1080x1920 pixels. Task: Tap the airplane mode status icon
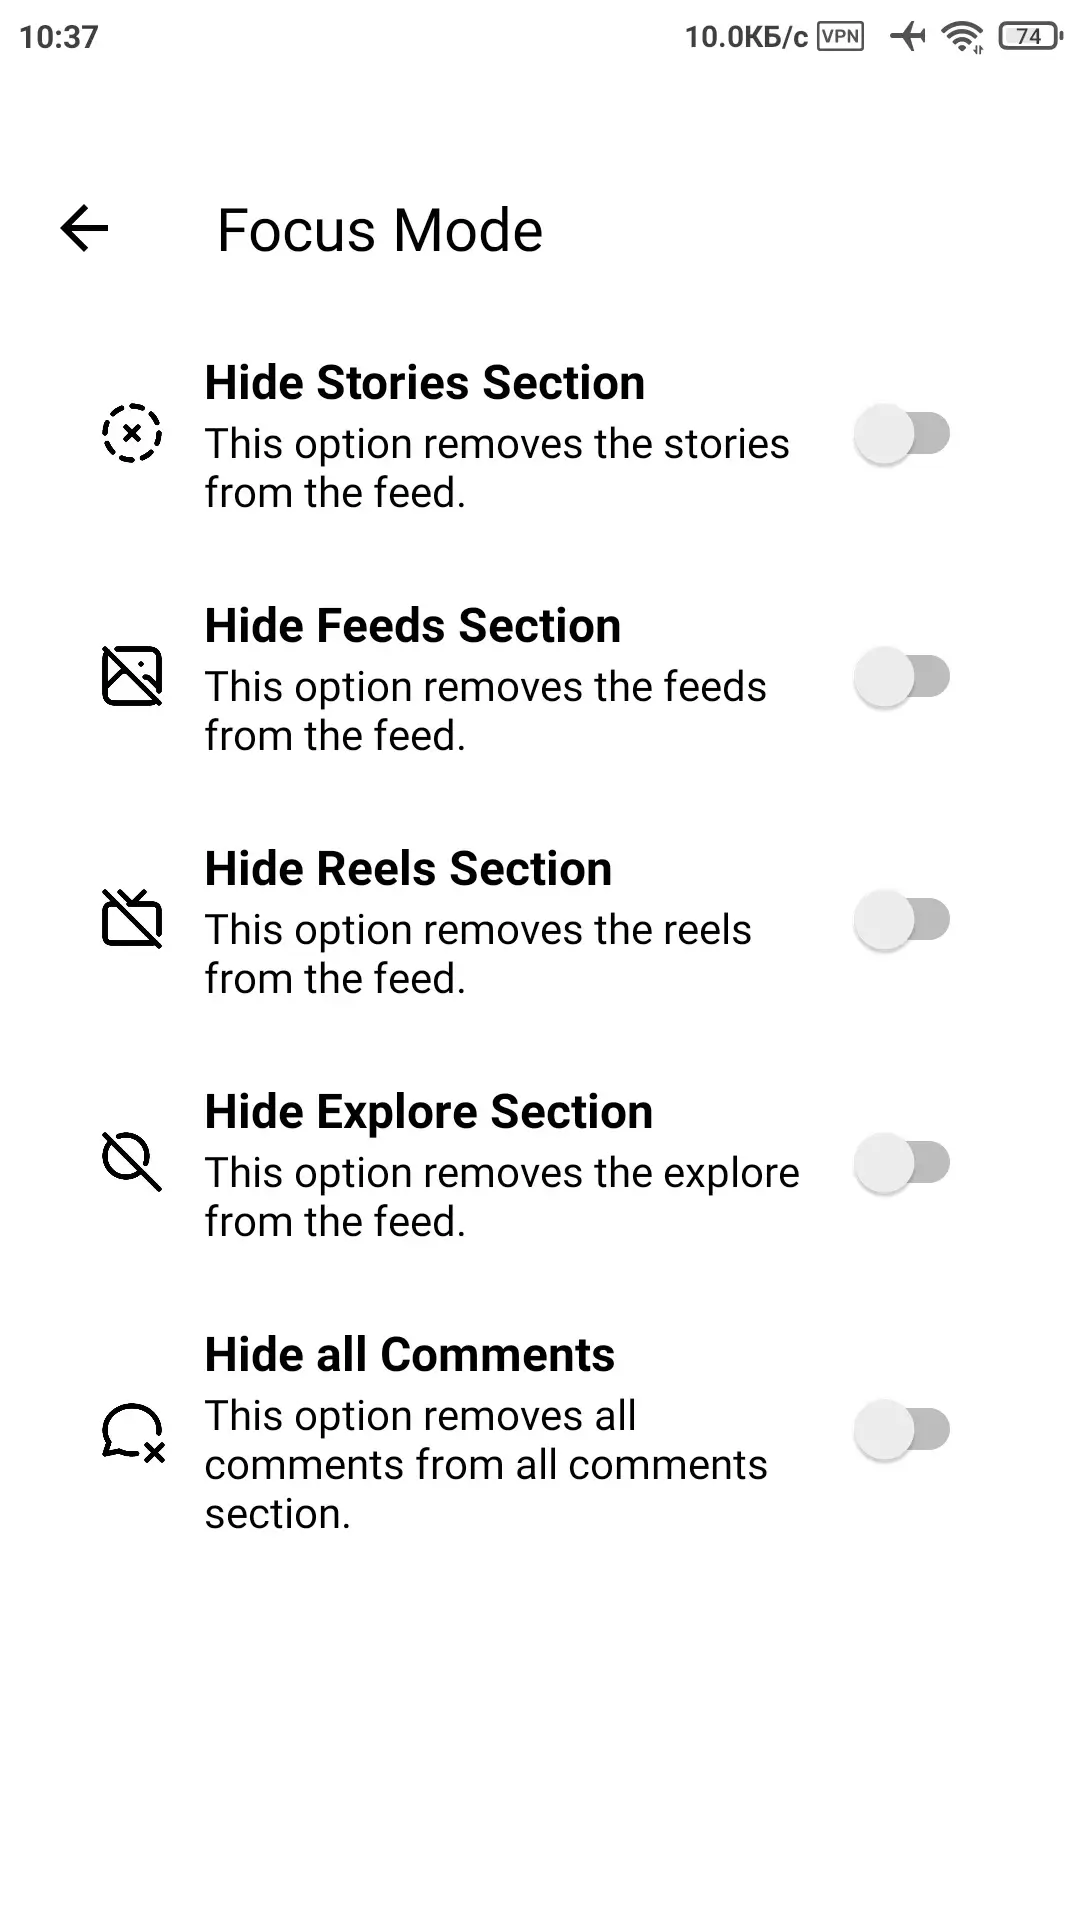click(x=908, y=37)
